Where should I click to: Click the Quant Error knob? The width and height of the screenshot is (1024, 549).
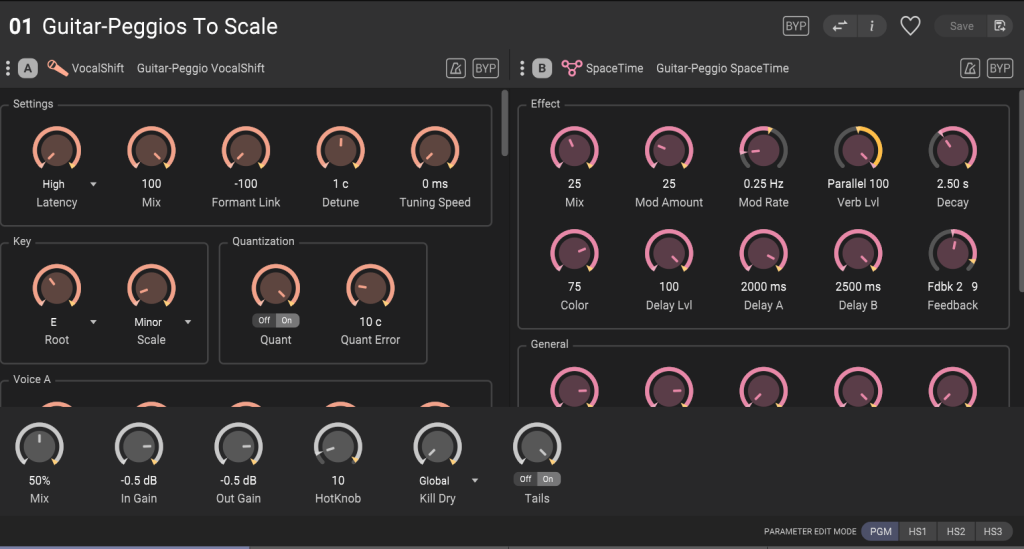[370, 287]
